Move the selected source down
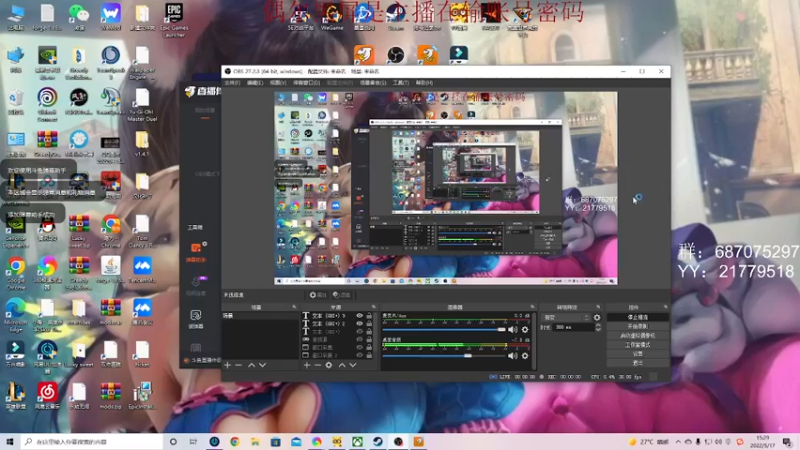The image size is (800, 450). click(x=353, y=365)
